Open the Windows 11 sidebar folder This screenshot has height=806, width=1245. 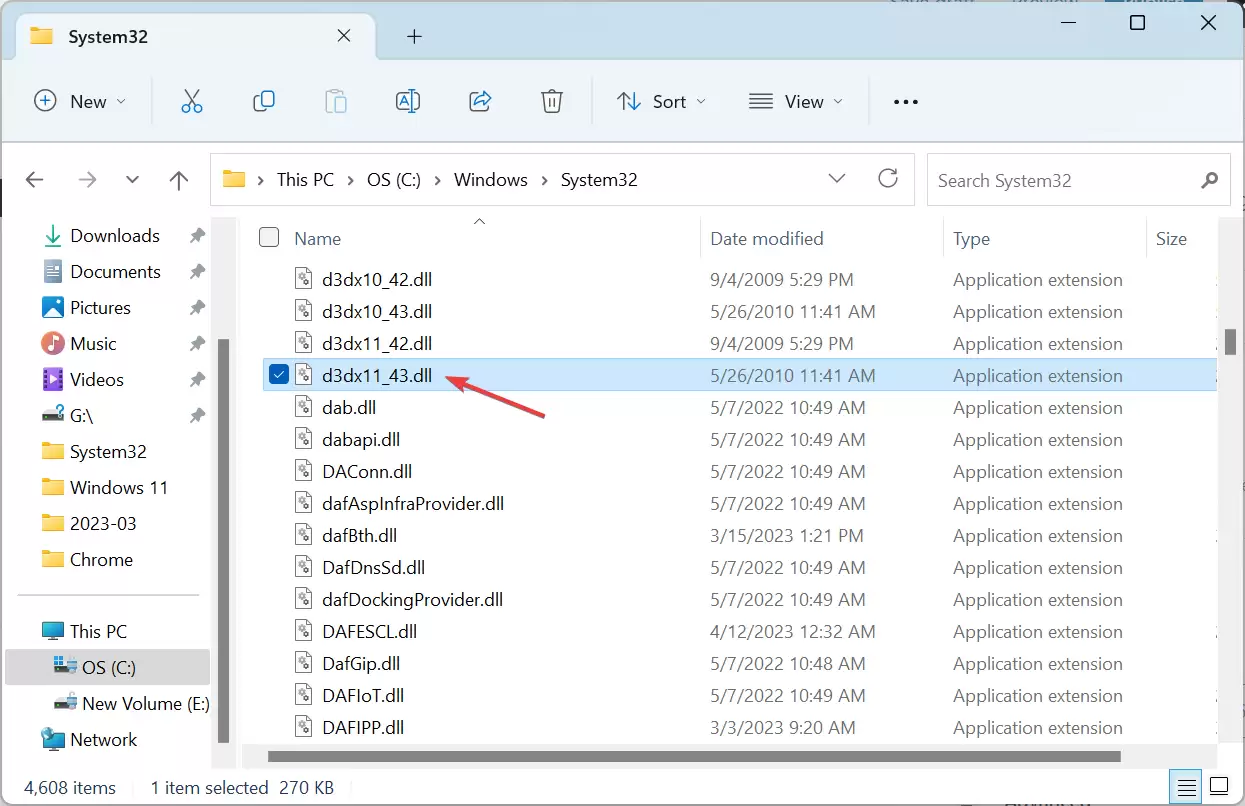coord(118,488)
